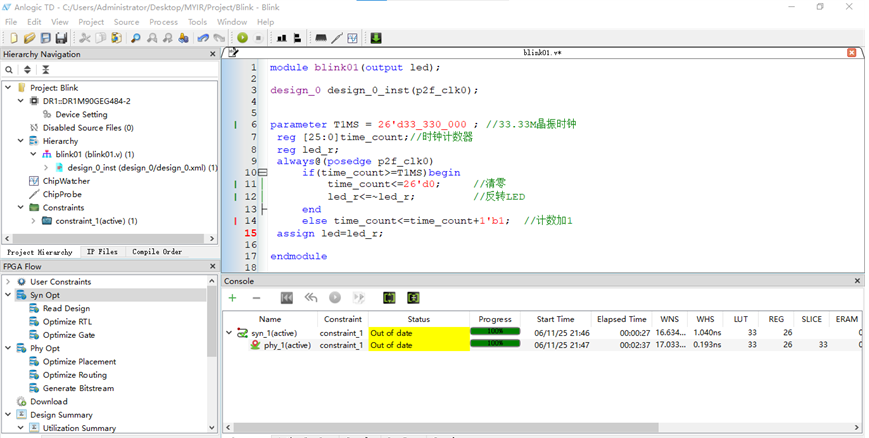Image resolution: width=869 pixels, height=438 pixels.
Task: Expand User Constraints in FPGA Flow
Action: coord(8,282)
